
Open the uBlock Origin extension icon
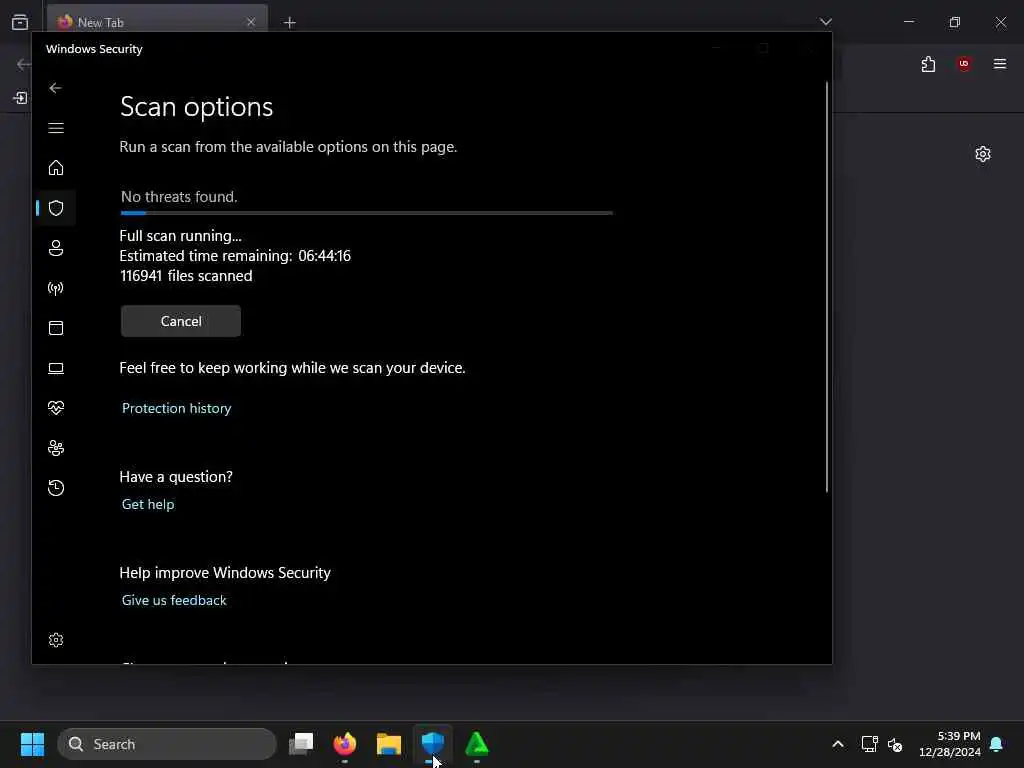[x=964, y=64]
